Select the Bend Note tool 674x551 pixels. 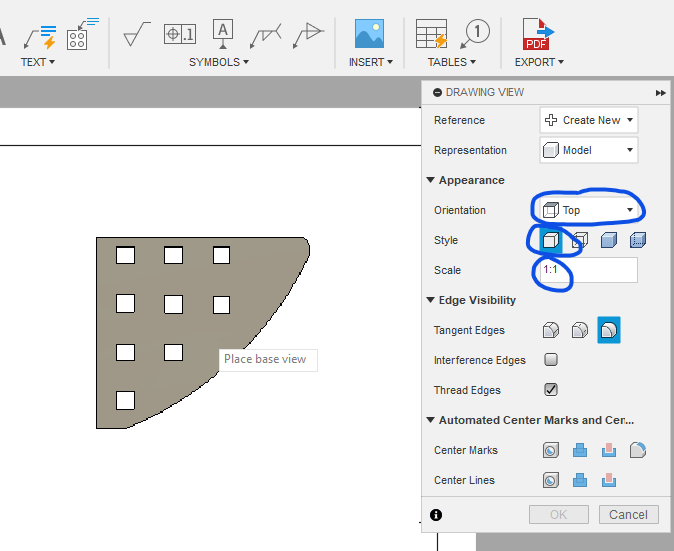point(82,34)
